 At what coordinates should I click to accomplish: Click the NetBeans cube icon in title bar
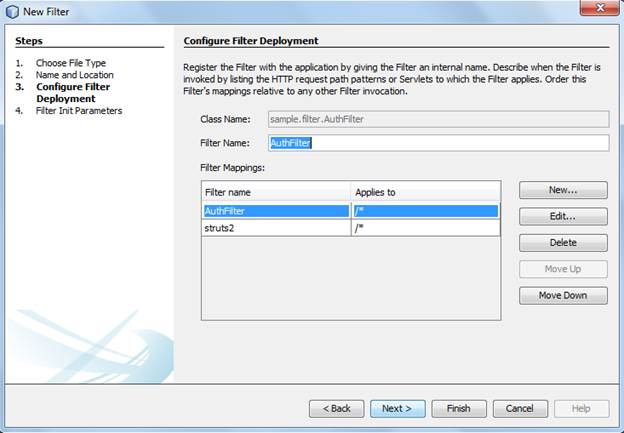click(12, 12)
